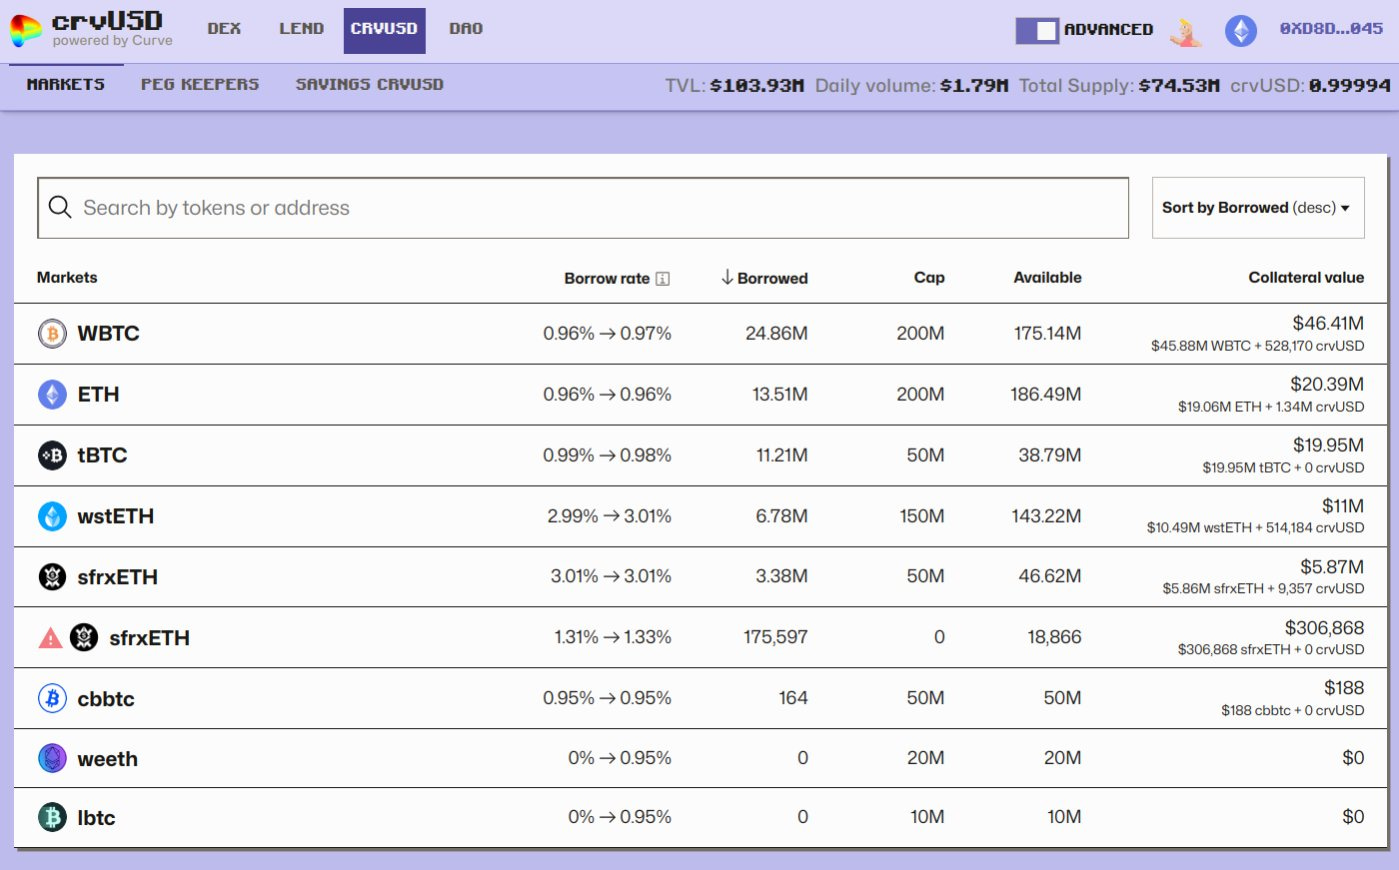Click the weeth token icon
The height and width of the screenshot is (870, 1399).
tap(52, 758)
